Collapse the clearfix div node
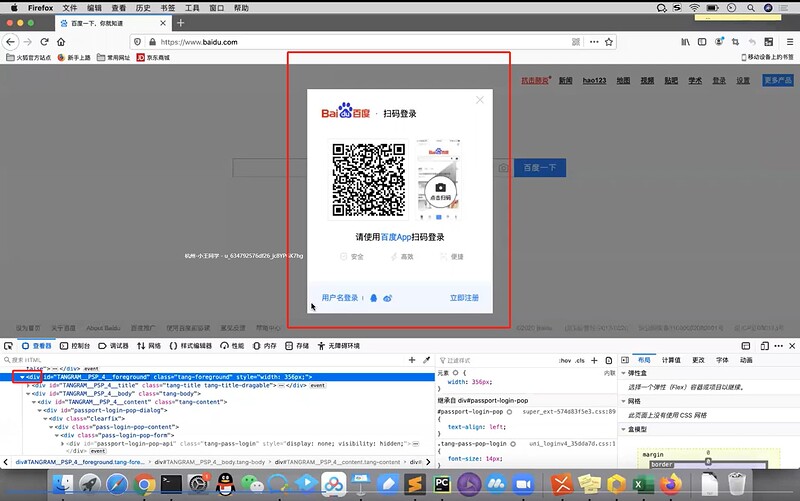 (x=45, y=418)
